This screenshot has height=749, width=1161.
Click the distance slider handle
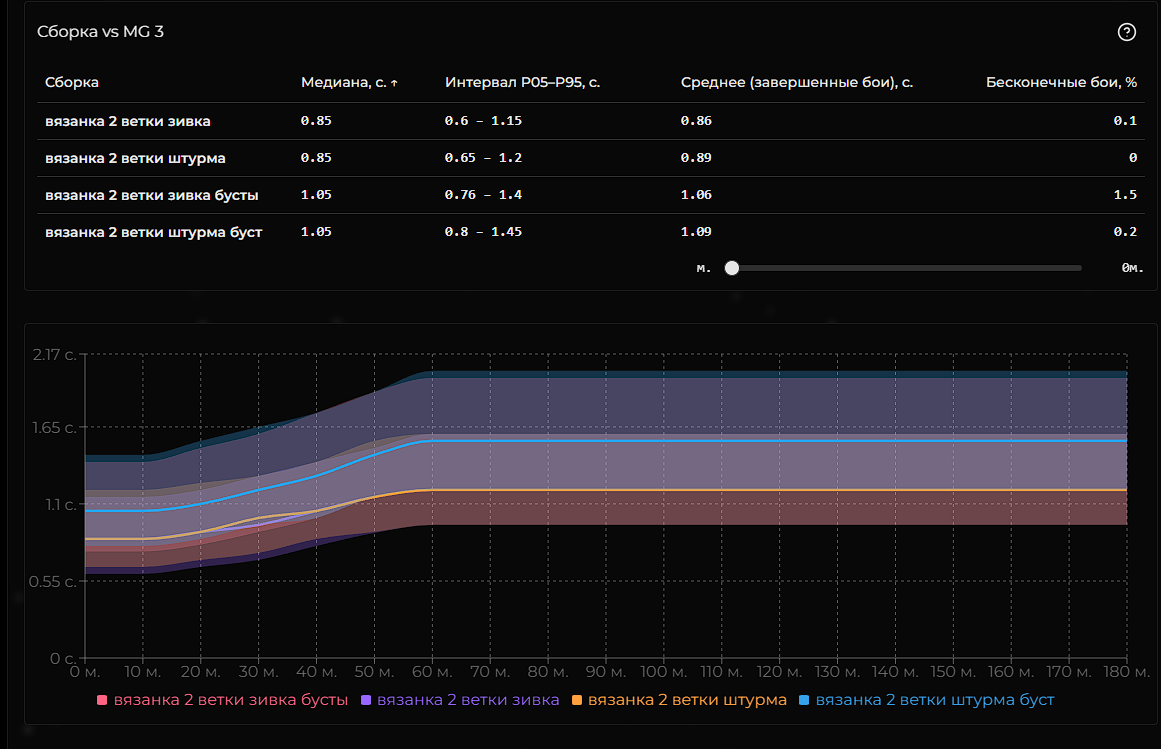coord(732,268)
